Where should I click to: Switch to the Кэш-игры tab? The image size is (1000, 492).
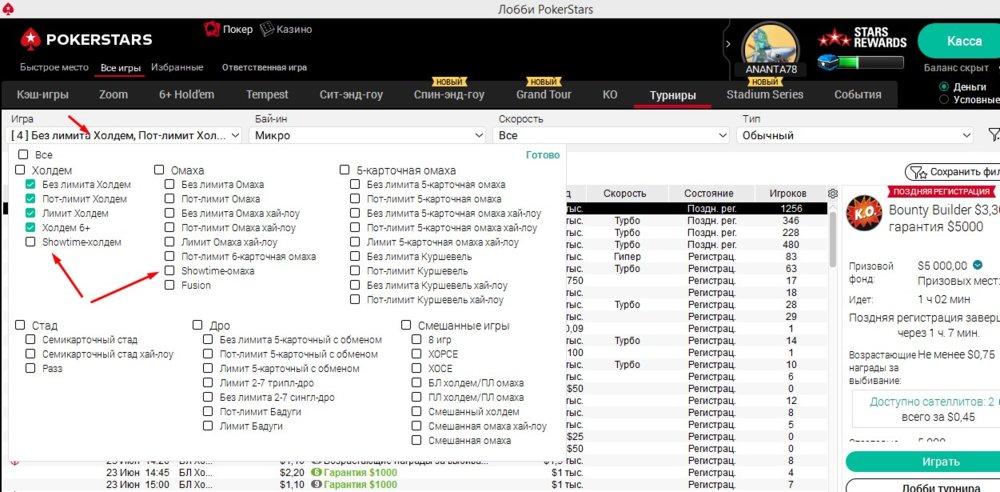[43, 94]
